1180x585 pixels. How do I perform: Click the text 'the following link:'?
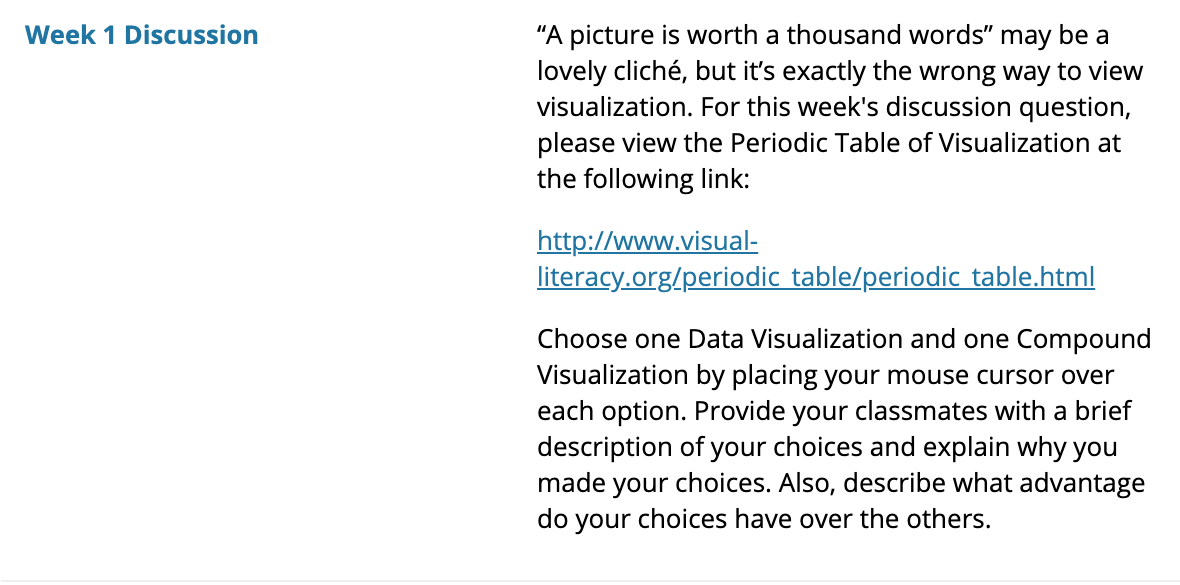(x=643, y=179)
